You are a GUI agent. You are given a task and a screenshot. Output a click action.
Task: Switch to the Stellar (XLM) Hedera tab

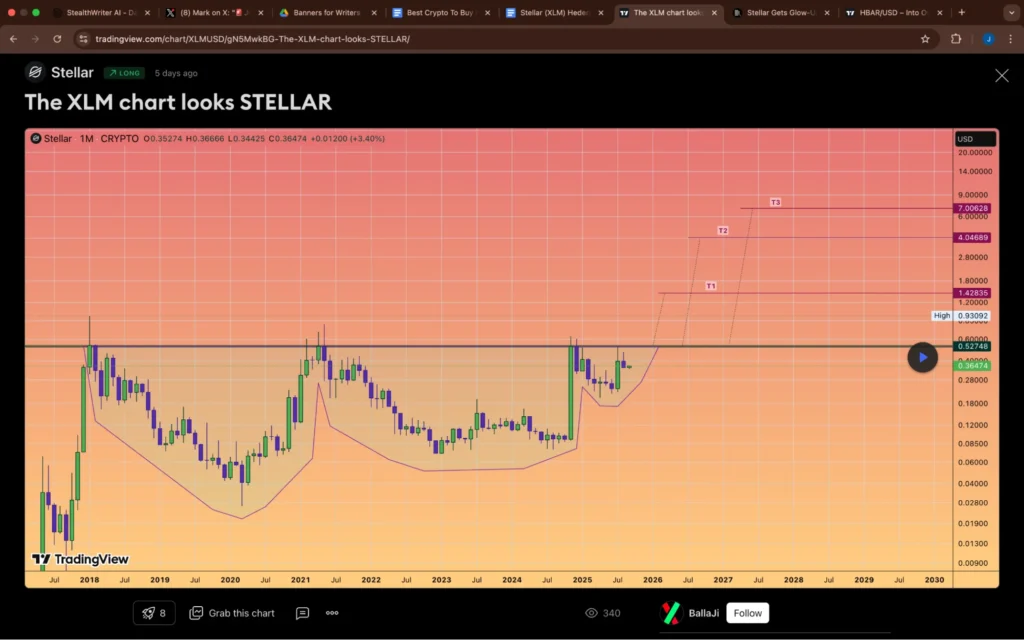coord(554,12)
